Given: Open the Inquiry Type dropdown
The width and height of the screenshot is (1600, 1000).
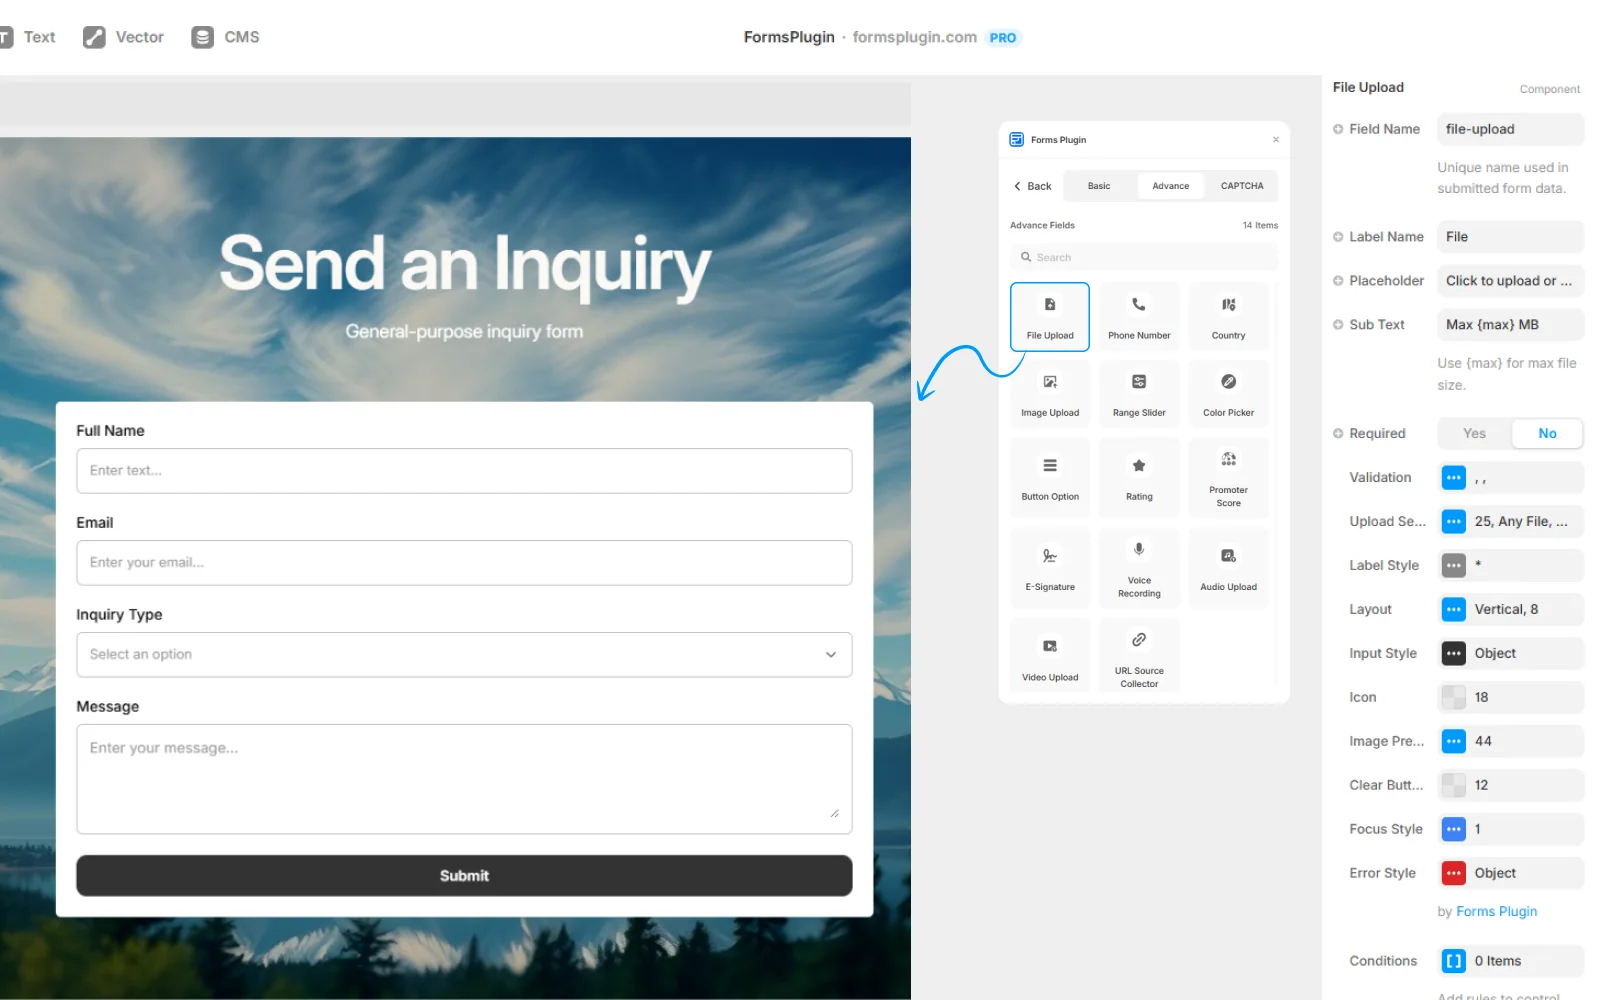Looking at the screenshot, I should [463, 654].
